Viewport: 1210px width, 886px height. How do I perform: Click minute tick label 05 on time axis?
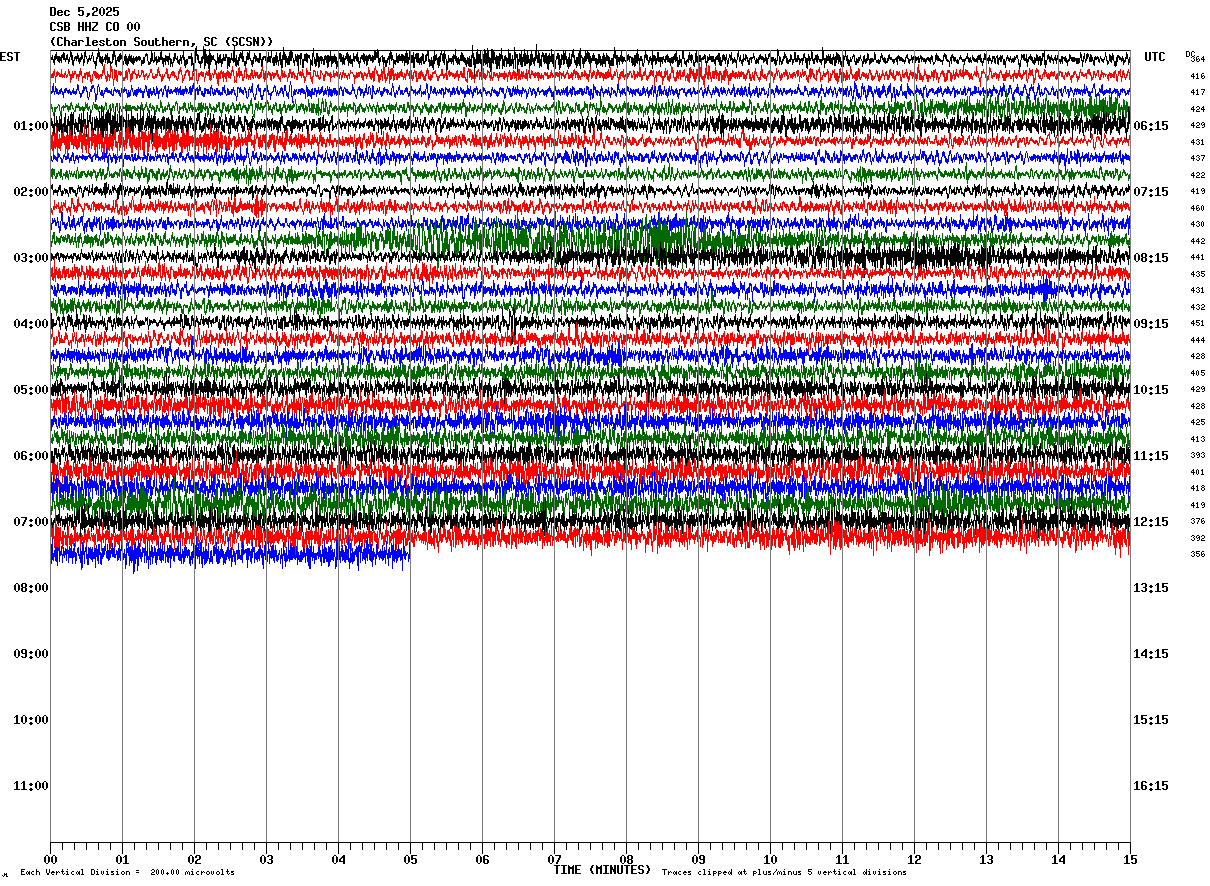tap(410, 859)
